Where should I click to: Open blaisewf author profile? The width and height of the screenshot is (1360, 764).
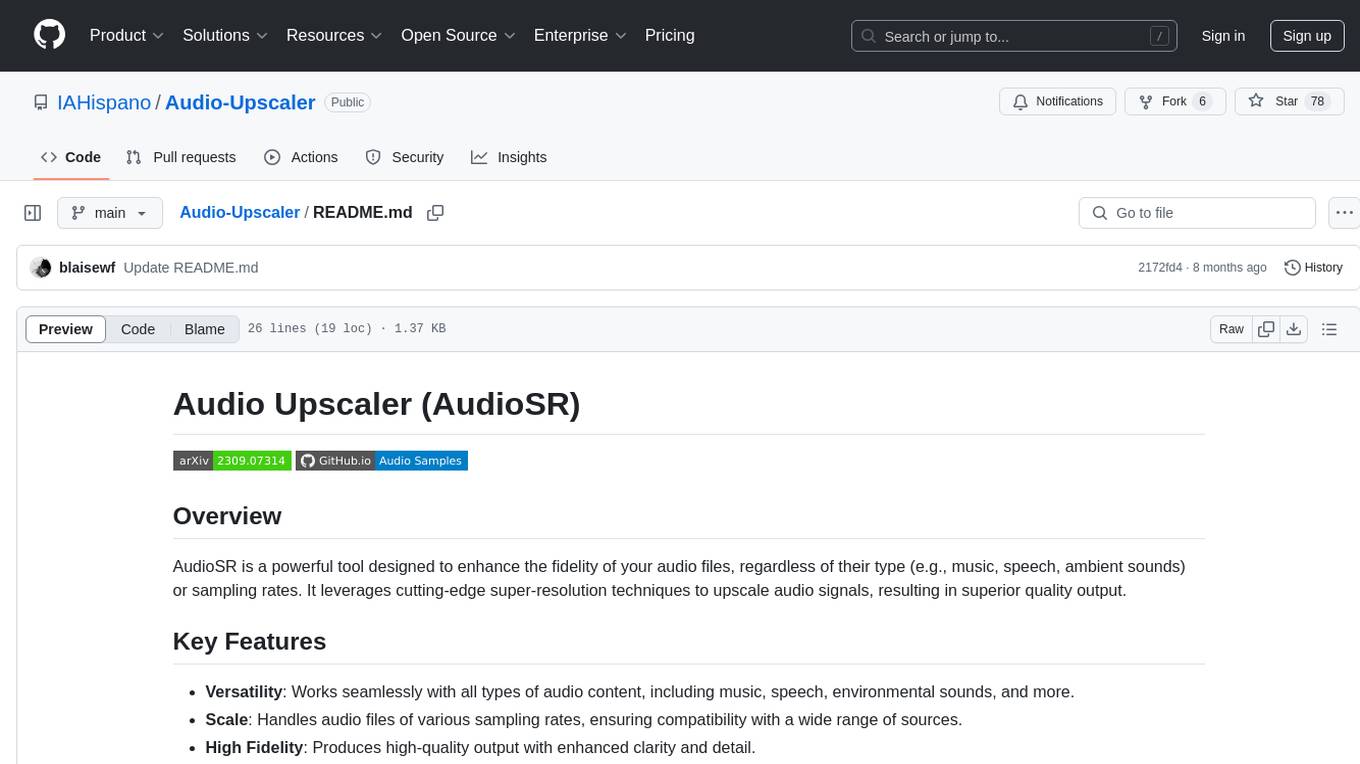pos(87,267)
